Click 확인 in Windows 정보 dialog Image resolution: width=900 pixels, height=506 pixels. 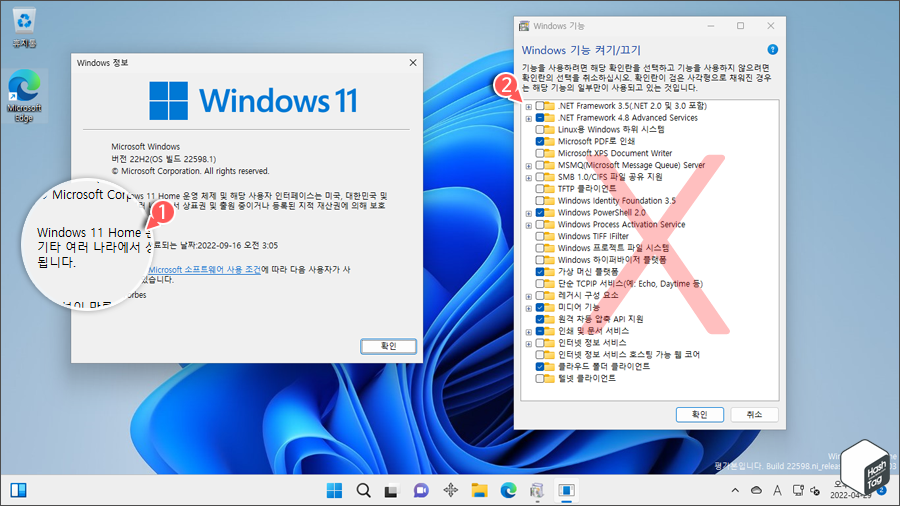[389, 346]
